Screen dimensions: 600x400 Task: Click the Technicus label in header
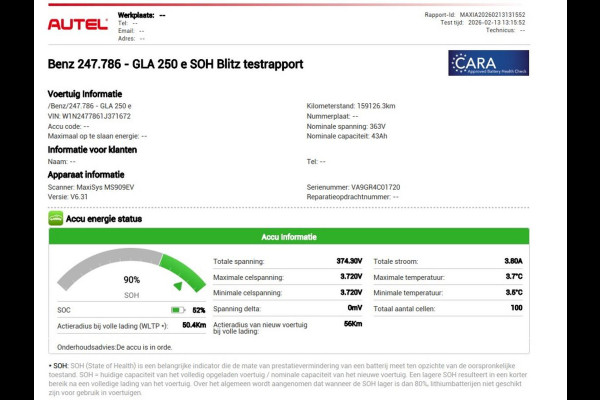pyautogui.click(x=500, y=30)
